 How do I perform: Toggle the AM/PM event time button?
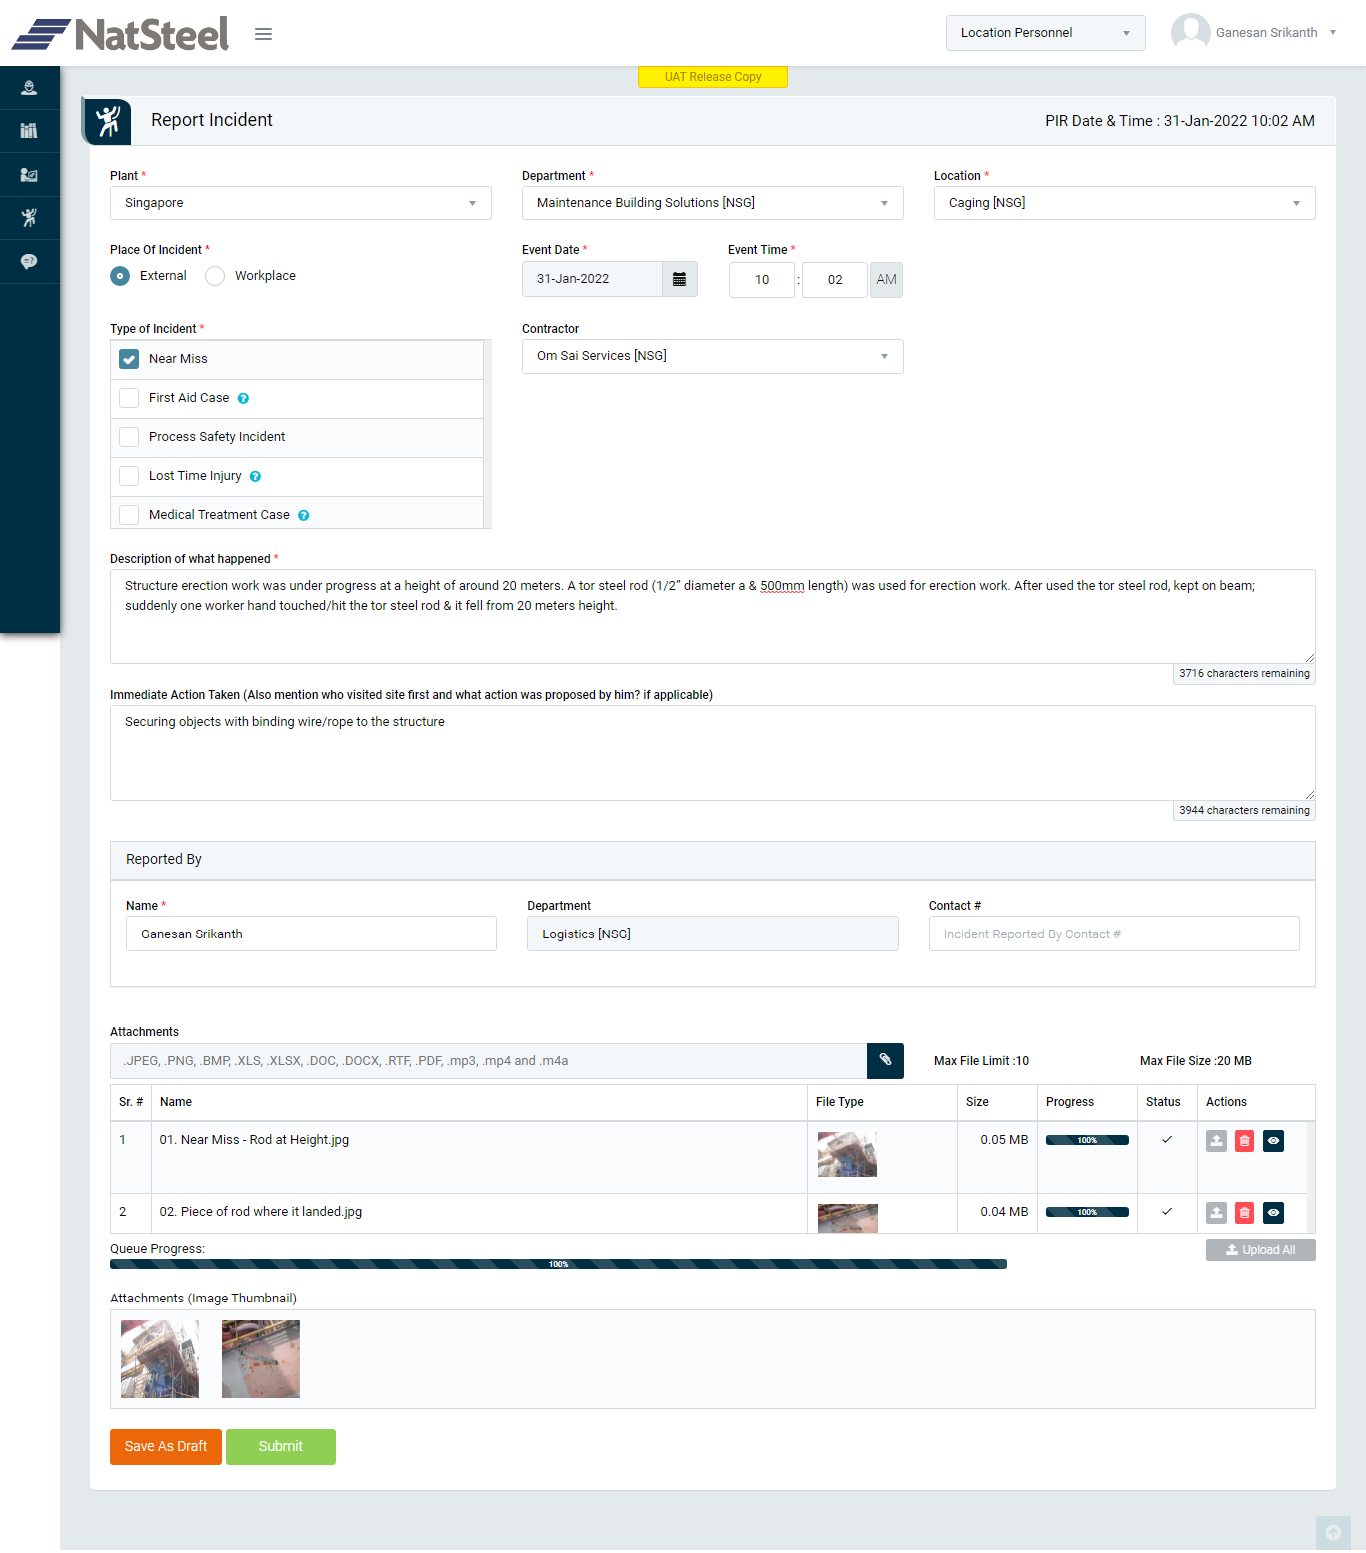[x=886, y=280]
